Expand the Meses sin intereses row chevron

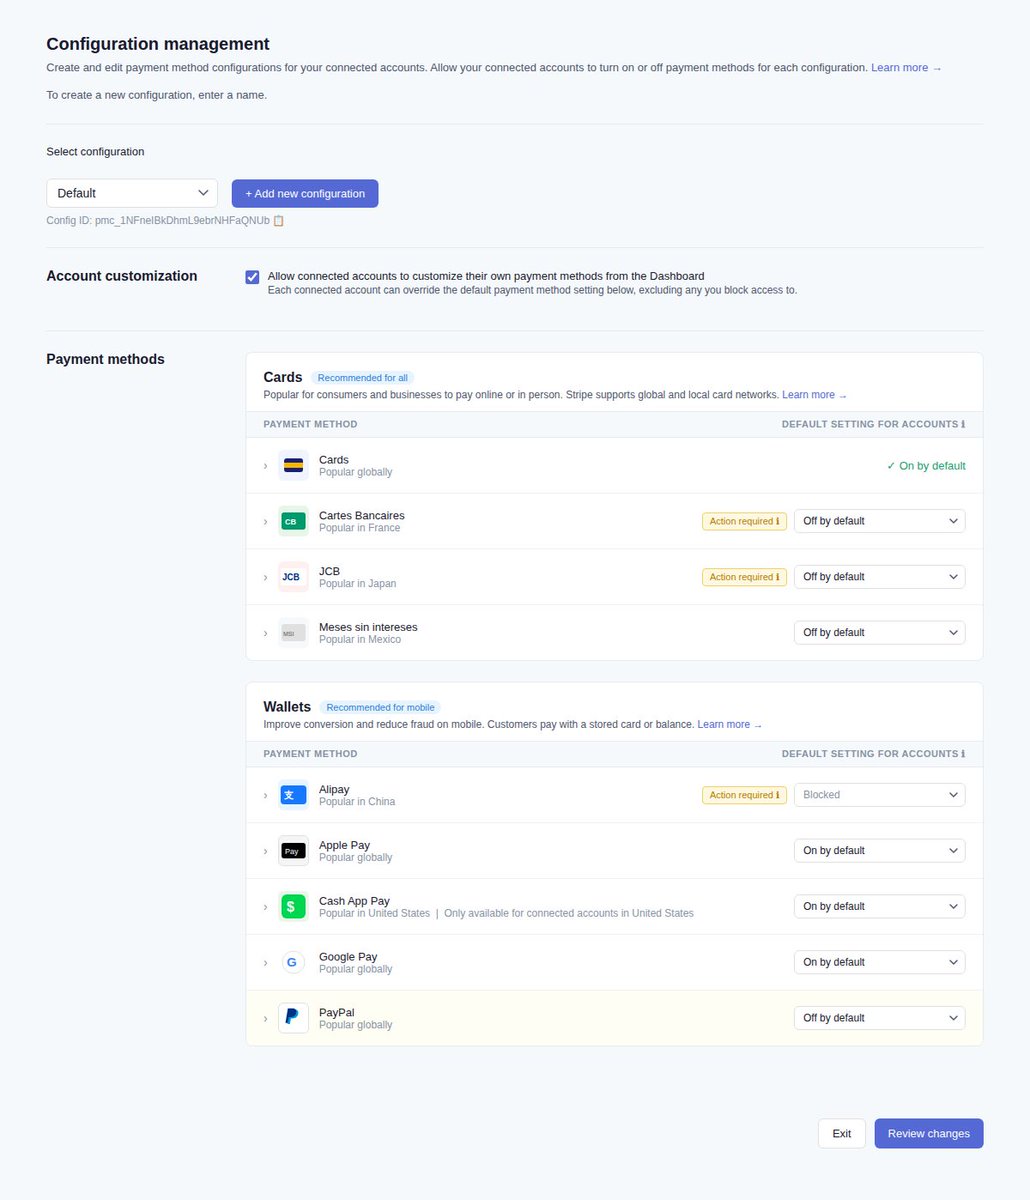(266, 634)
